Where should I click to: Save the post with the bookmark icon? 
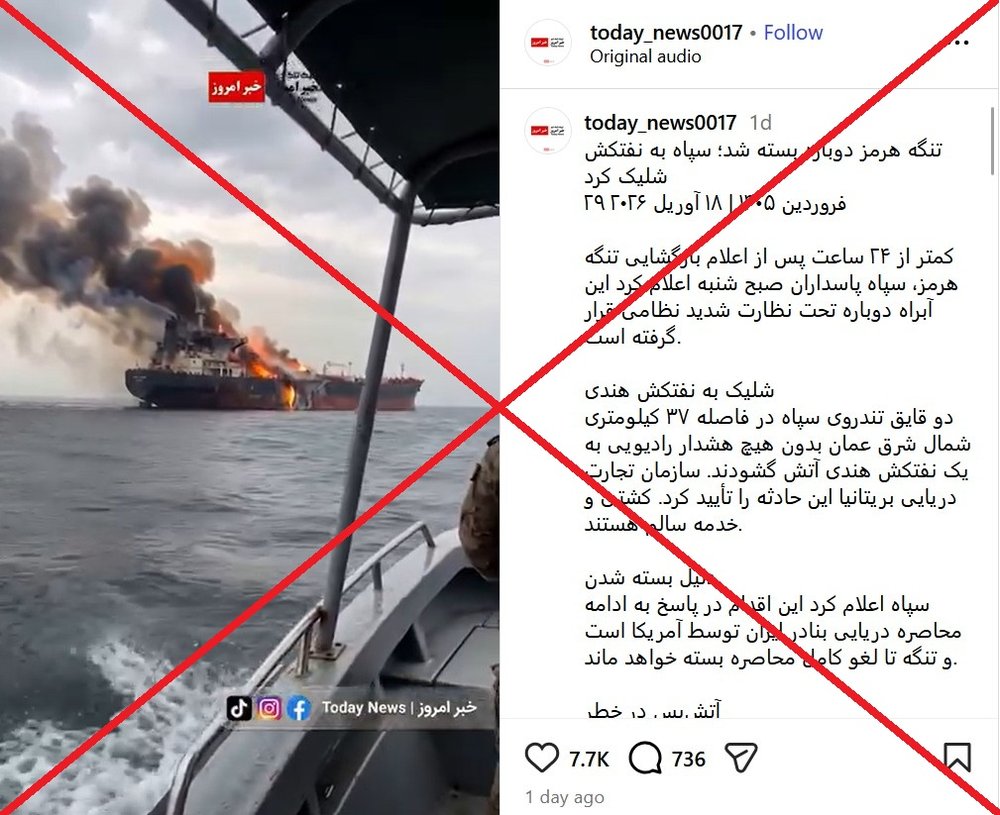pyautogui.click(x=957, y=758)
